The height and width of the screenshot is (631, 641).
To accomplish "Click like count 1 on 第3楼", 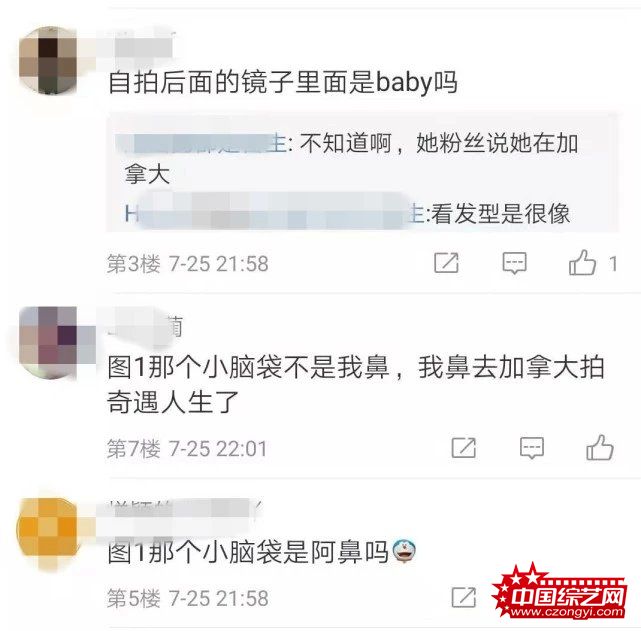I will [x=612, y=263].
